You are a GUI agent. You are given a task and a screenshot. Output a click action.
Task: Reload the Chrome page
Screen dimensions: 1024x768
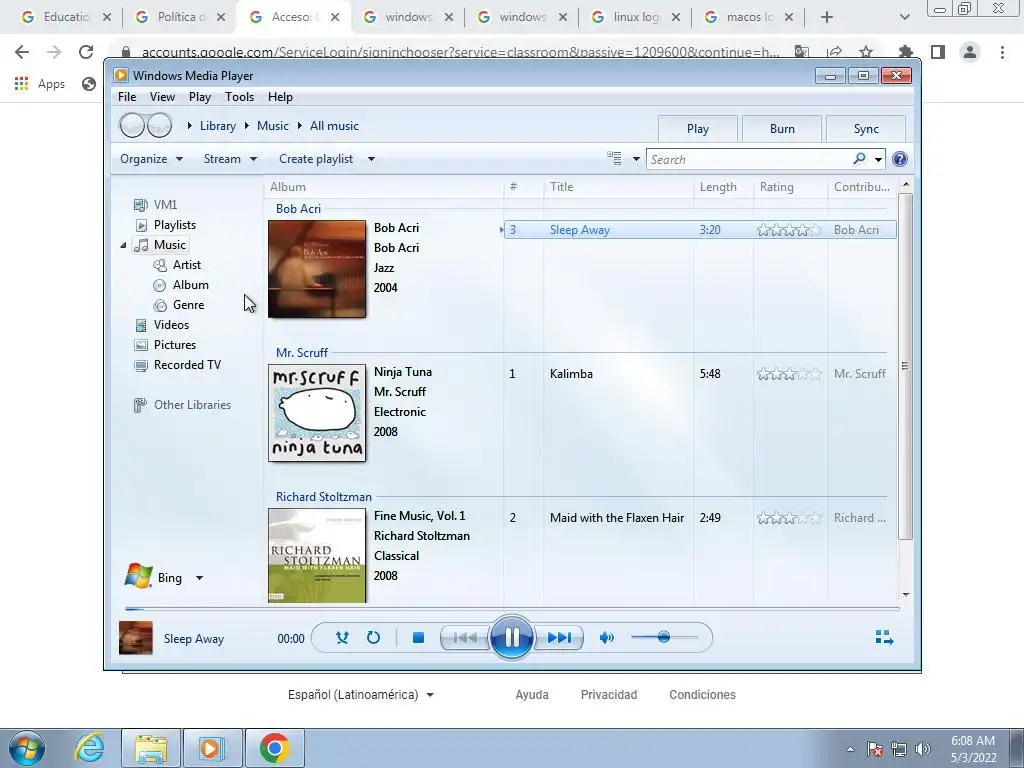[86, 52]
